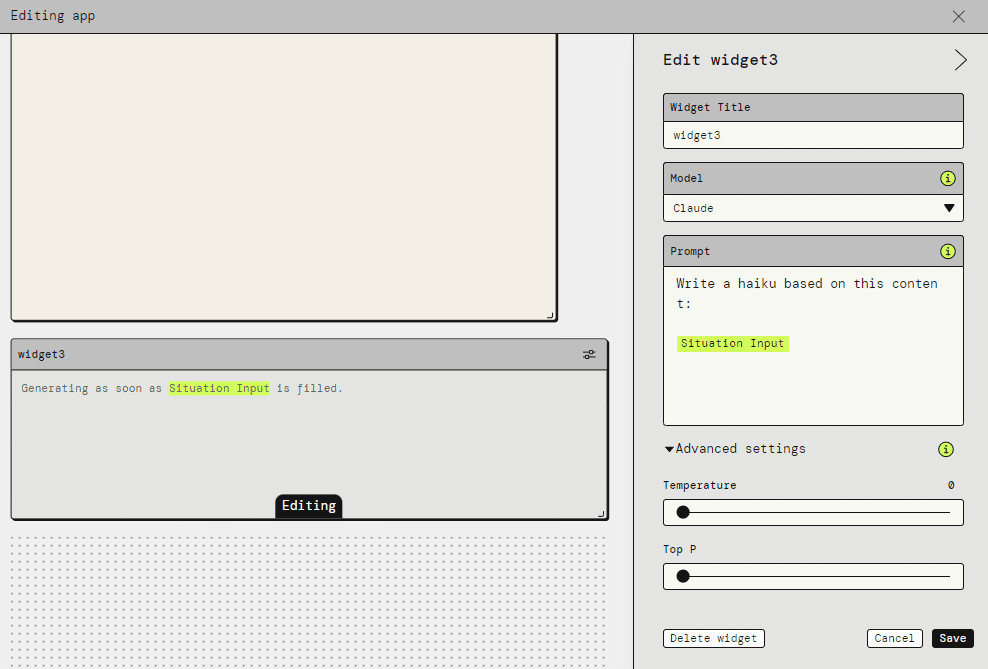Screen dimensions: 988x669
Task: Click the 'Generating as soon as' text
Action: tap(91, 388)
